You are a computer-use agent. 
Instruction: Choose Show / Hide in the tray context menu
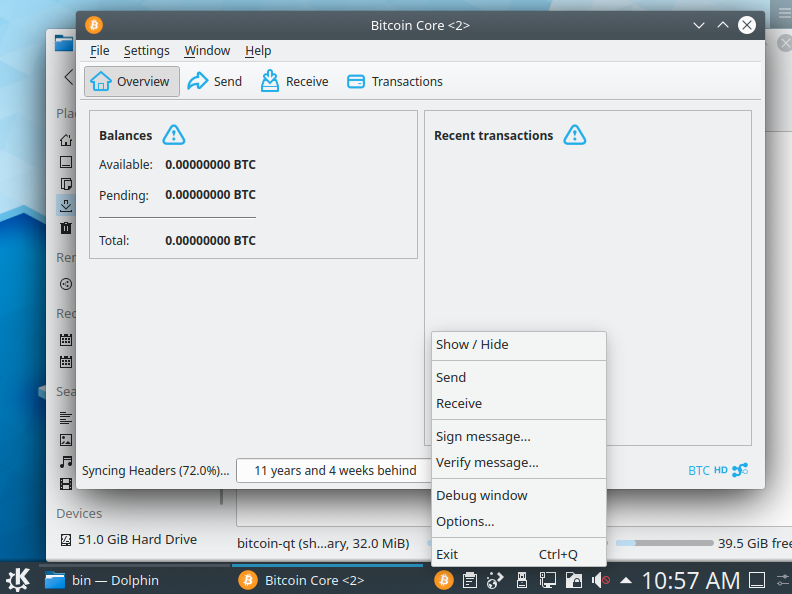pyautogui.click(x=519, y=344)
